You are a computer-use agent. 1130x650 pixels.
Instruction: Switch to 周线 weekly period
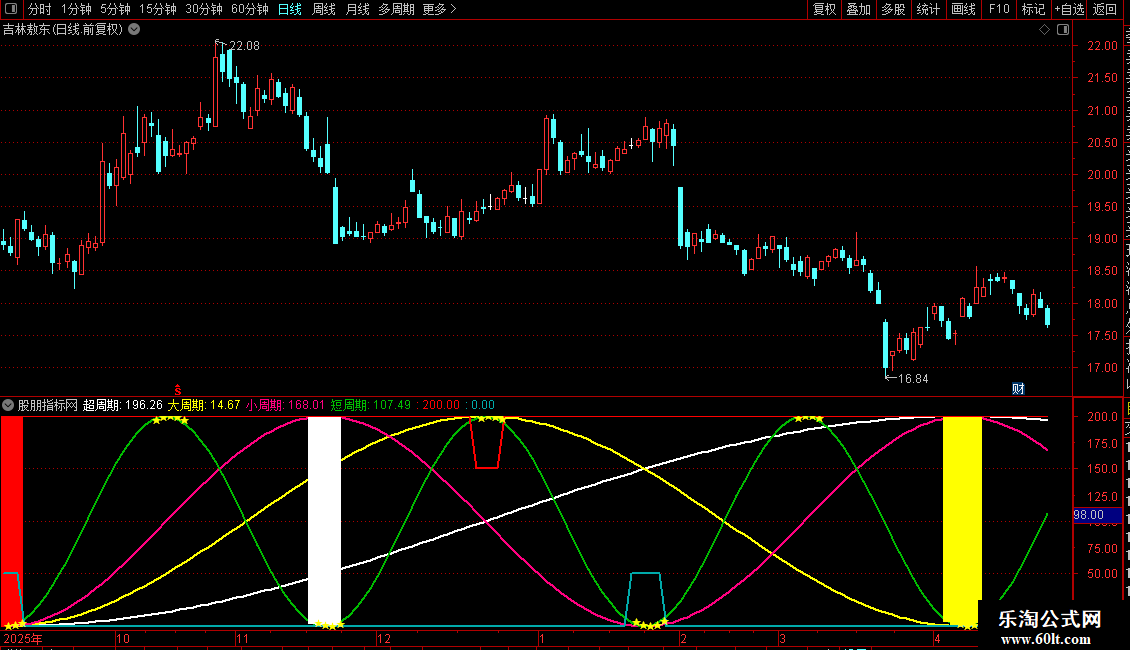point(324,9)
